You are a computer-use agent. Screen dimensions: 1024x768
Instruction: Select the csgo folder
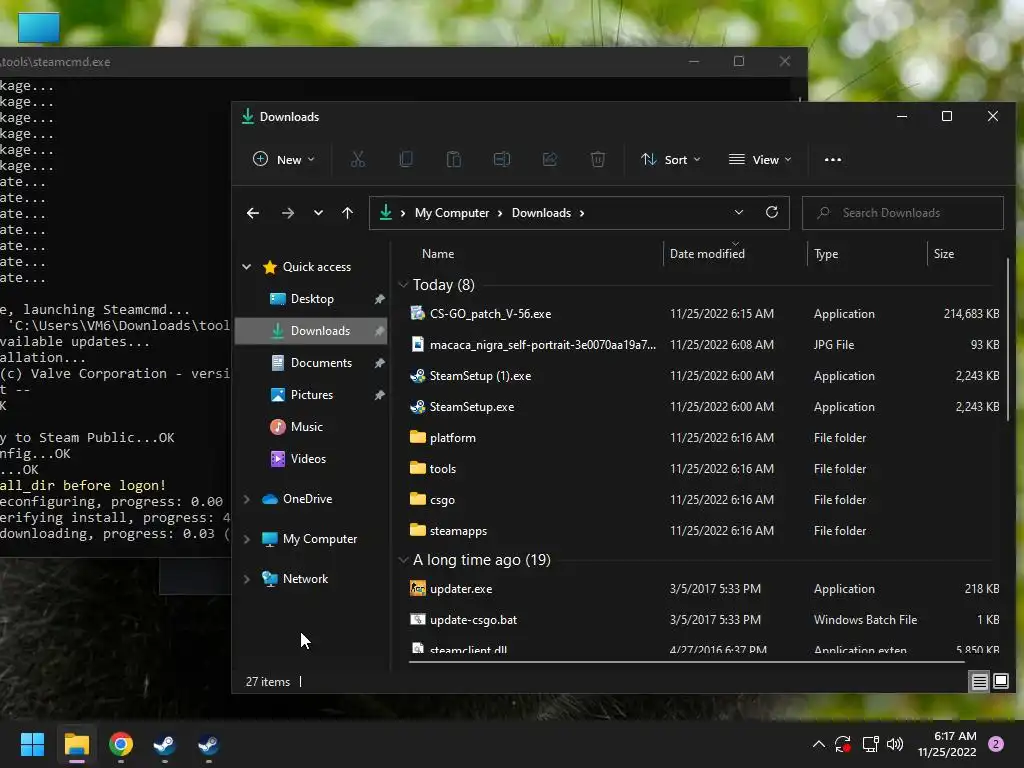tap(704, 500)
